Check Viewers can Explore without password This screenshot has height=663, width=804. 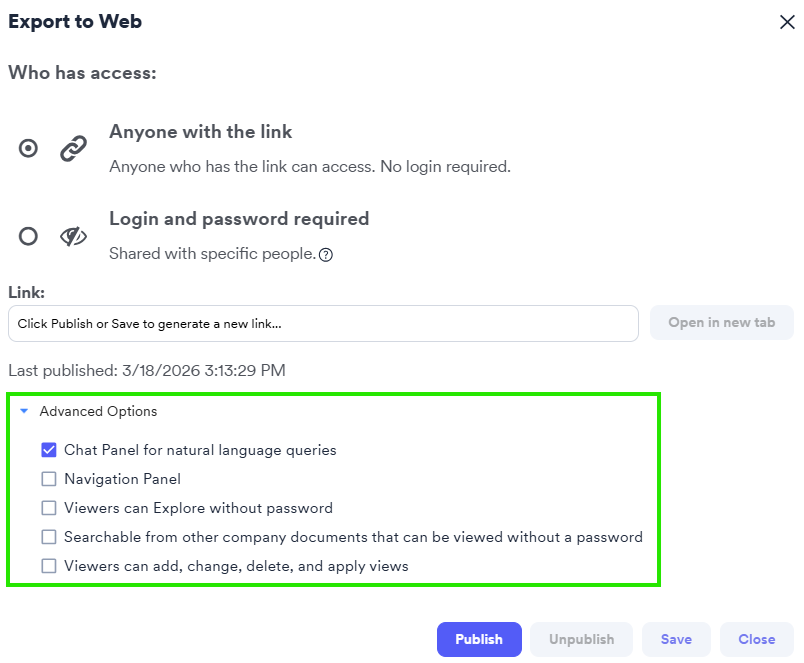[x=49, y=508]
